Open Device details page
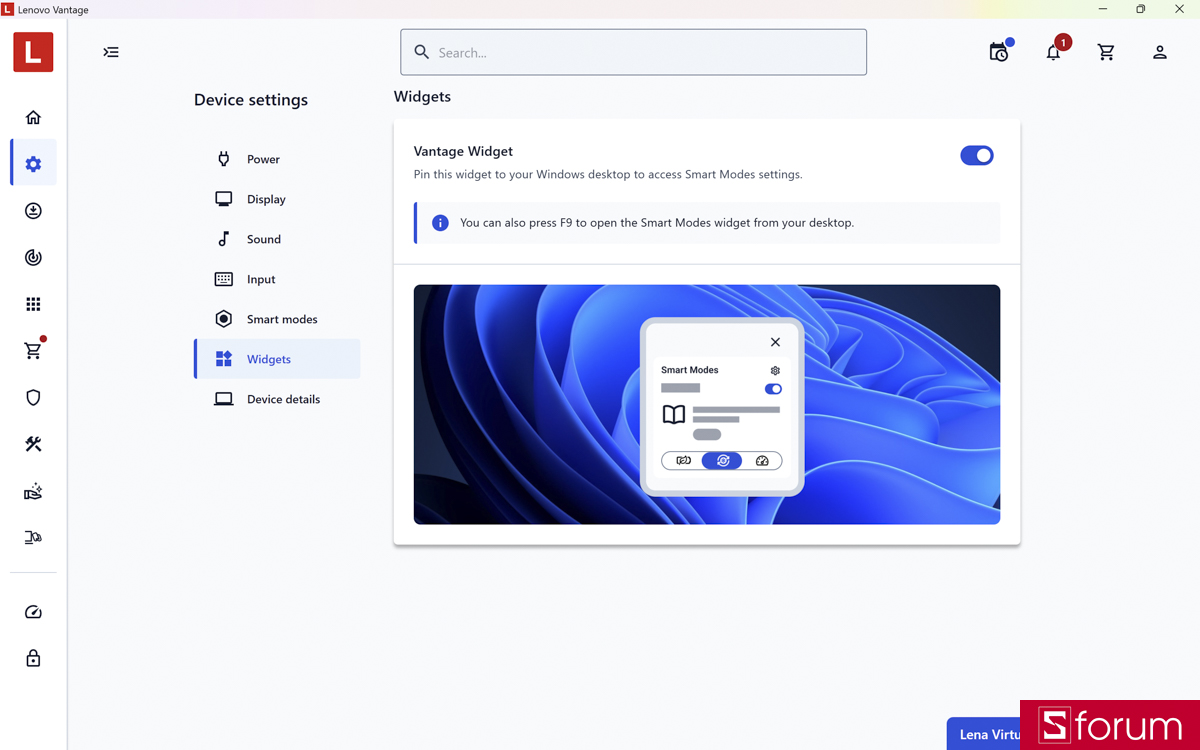The height and width of the screenshot is (750, 1200). (277, 399)
